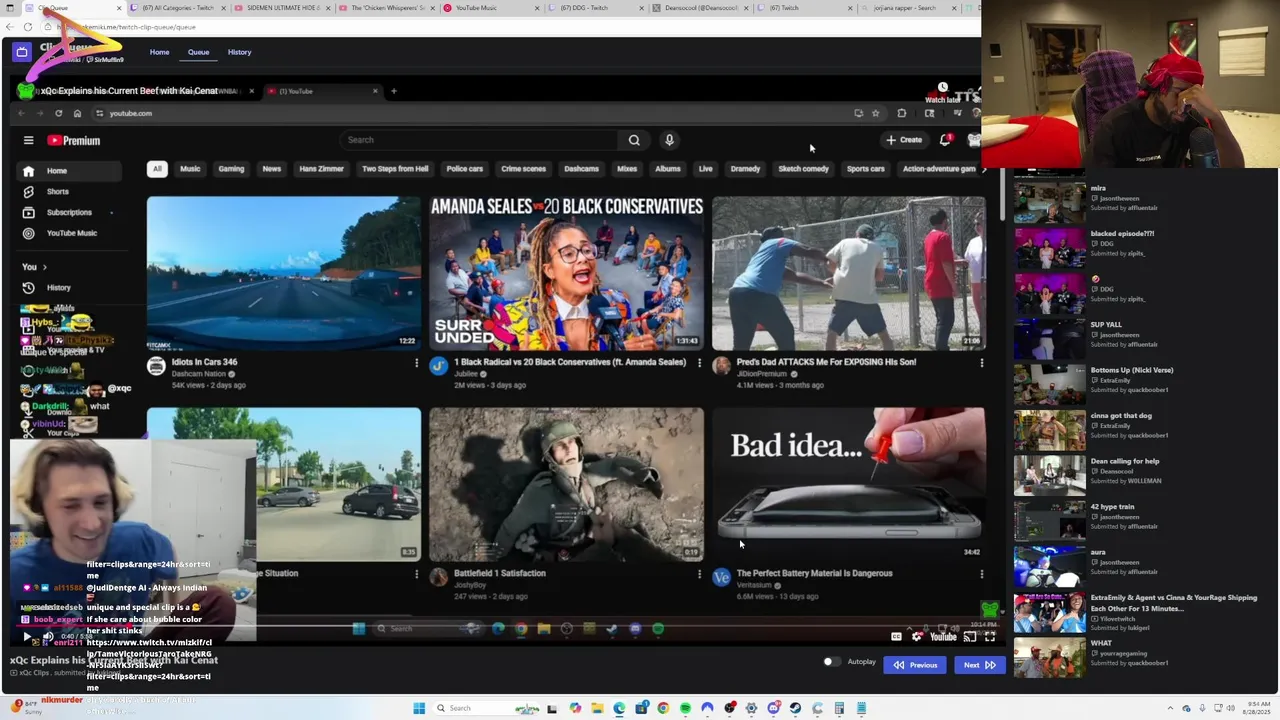Open Shorts in the YouTube sidebar

click(58, 192)
